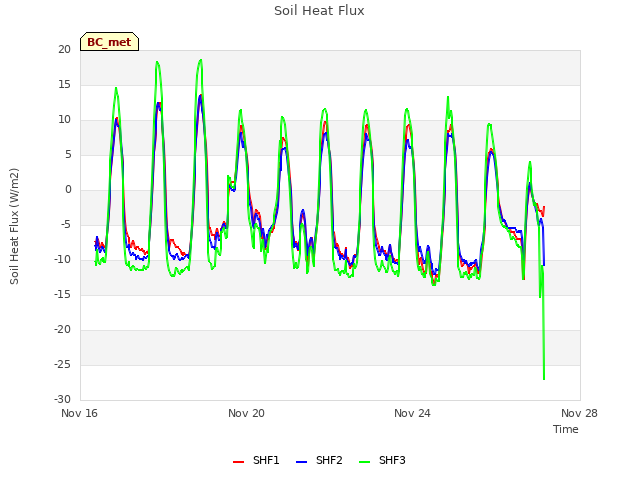Click the 0 y-axis tick label
Image resolution: width=640 pixels, height=480 pixels.
click(x=68, y=190)
